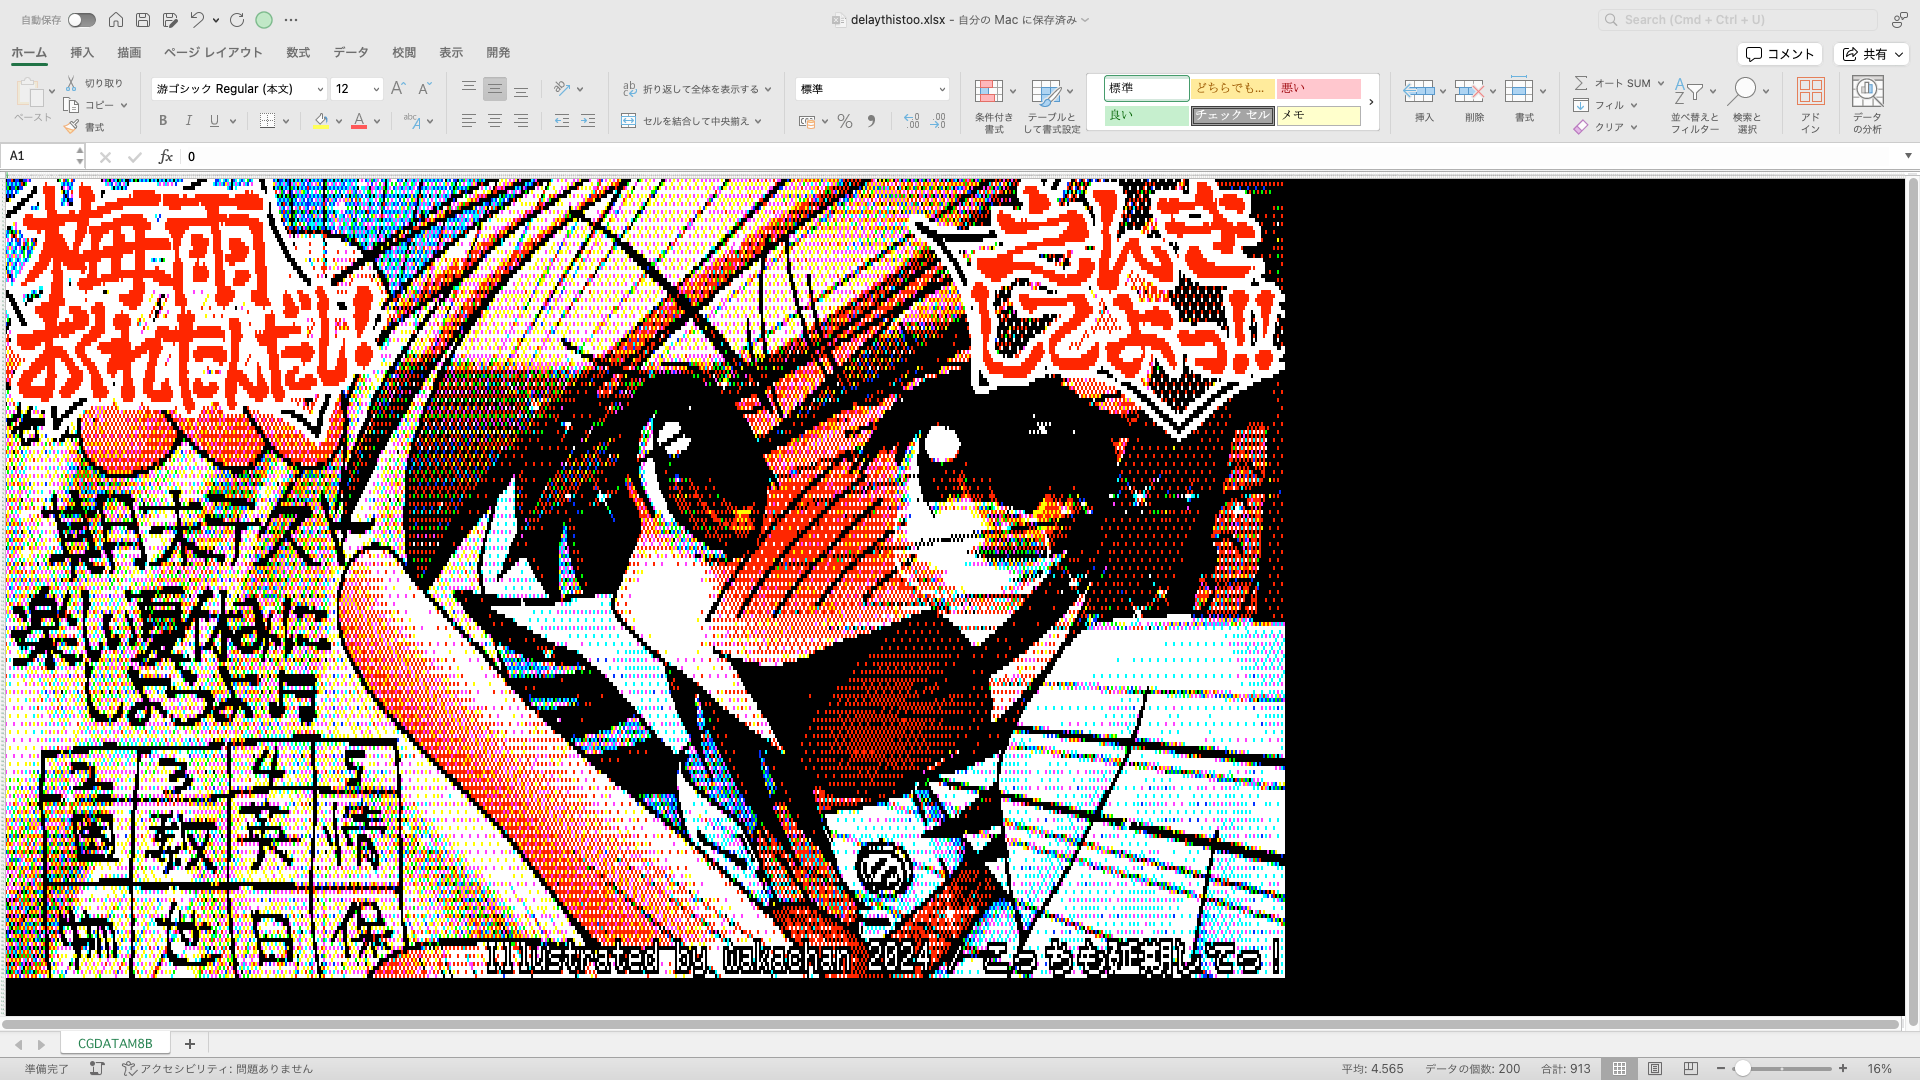Screen dimensions: 1920x1080
Task: Toggle wrap text option
Action: [x=696, y=89]
